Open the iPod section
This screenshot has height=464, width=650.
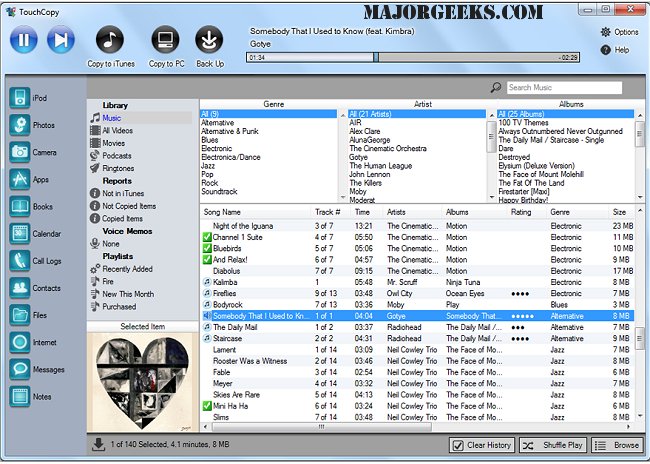pos(19,98)
